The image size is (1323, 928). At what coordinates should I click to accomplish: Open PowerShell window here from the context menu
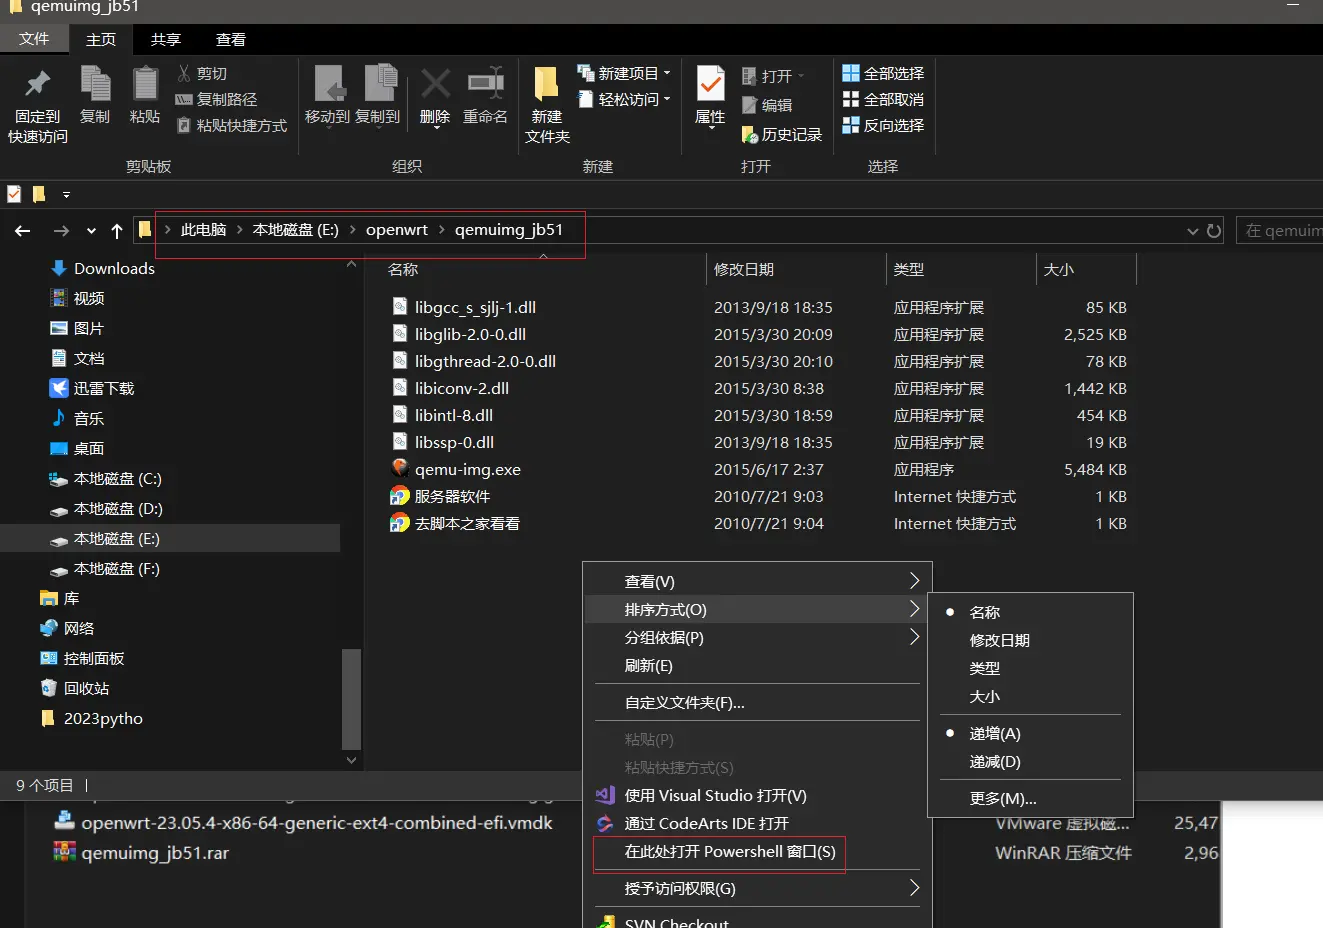point(729,852)
